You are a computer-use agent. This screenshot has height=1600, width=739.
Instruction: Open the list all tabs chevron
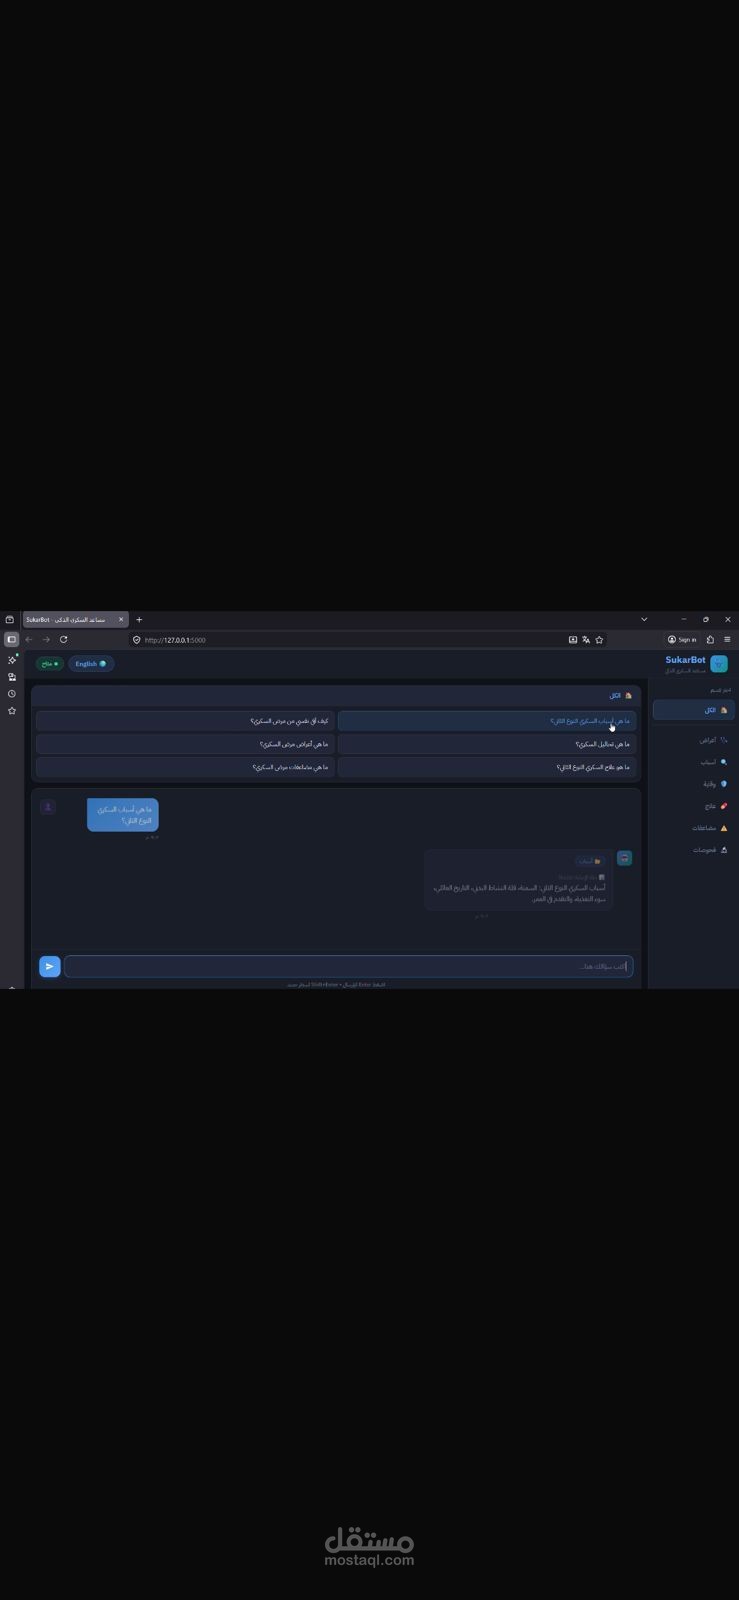pyautogui.click(x=644, y=620)
